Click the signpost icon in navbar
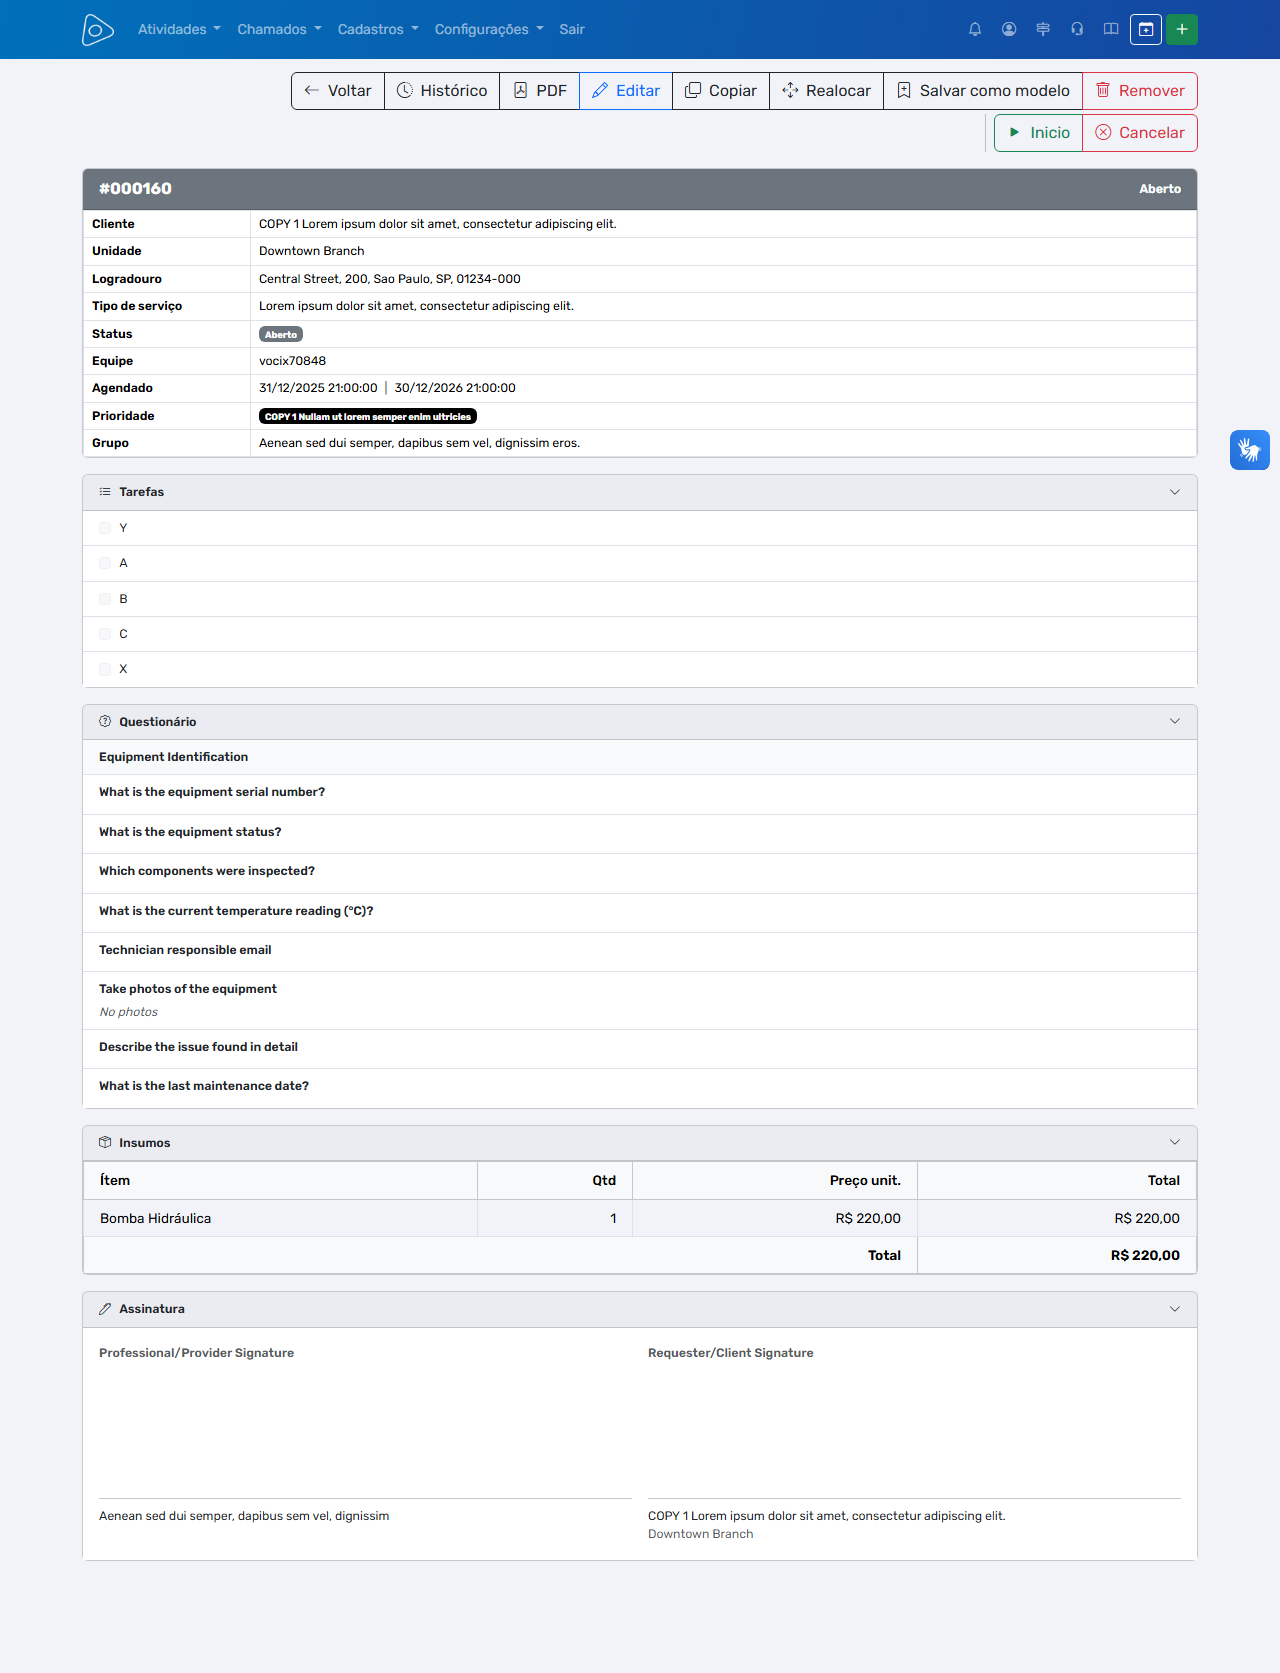This screenshot has height=1673, width=1280. pyautogui.click(x=1043, y=29)
